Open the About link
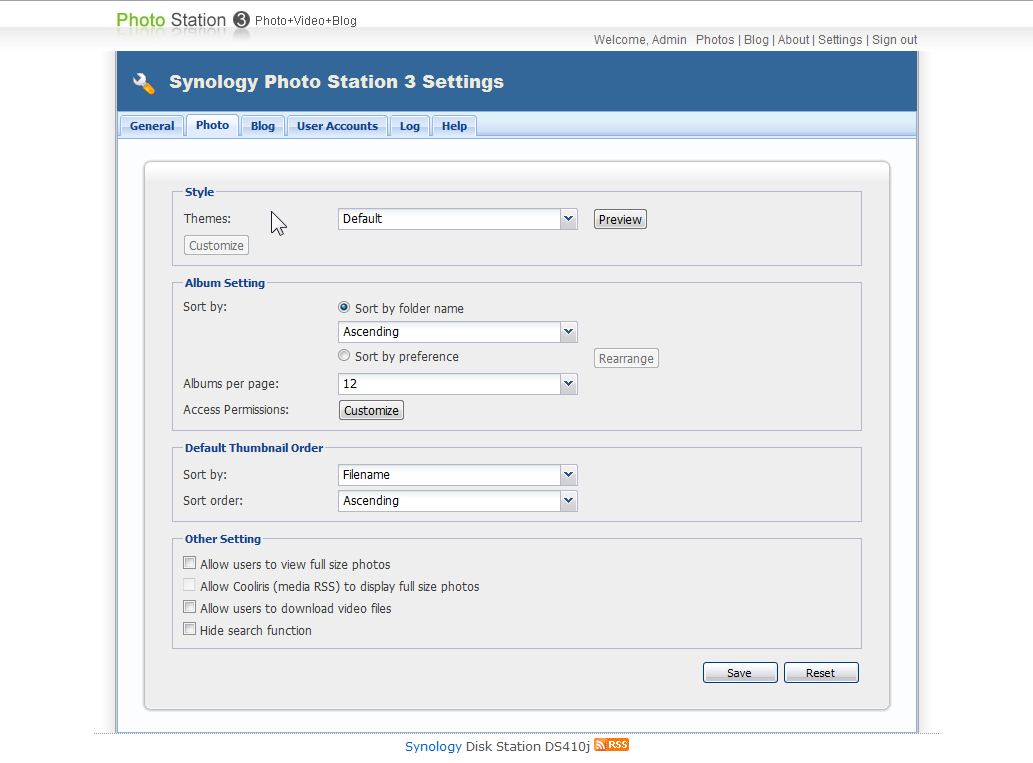 click(x=793, y=40)
